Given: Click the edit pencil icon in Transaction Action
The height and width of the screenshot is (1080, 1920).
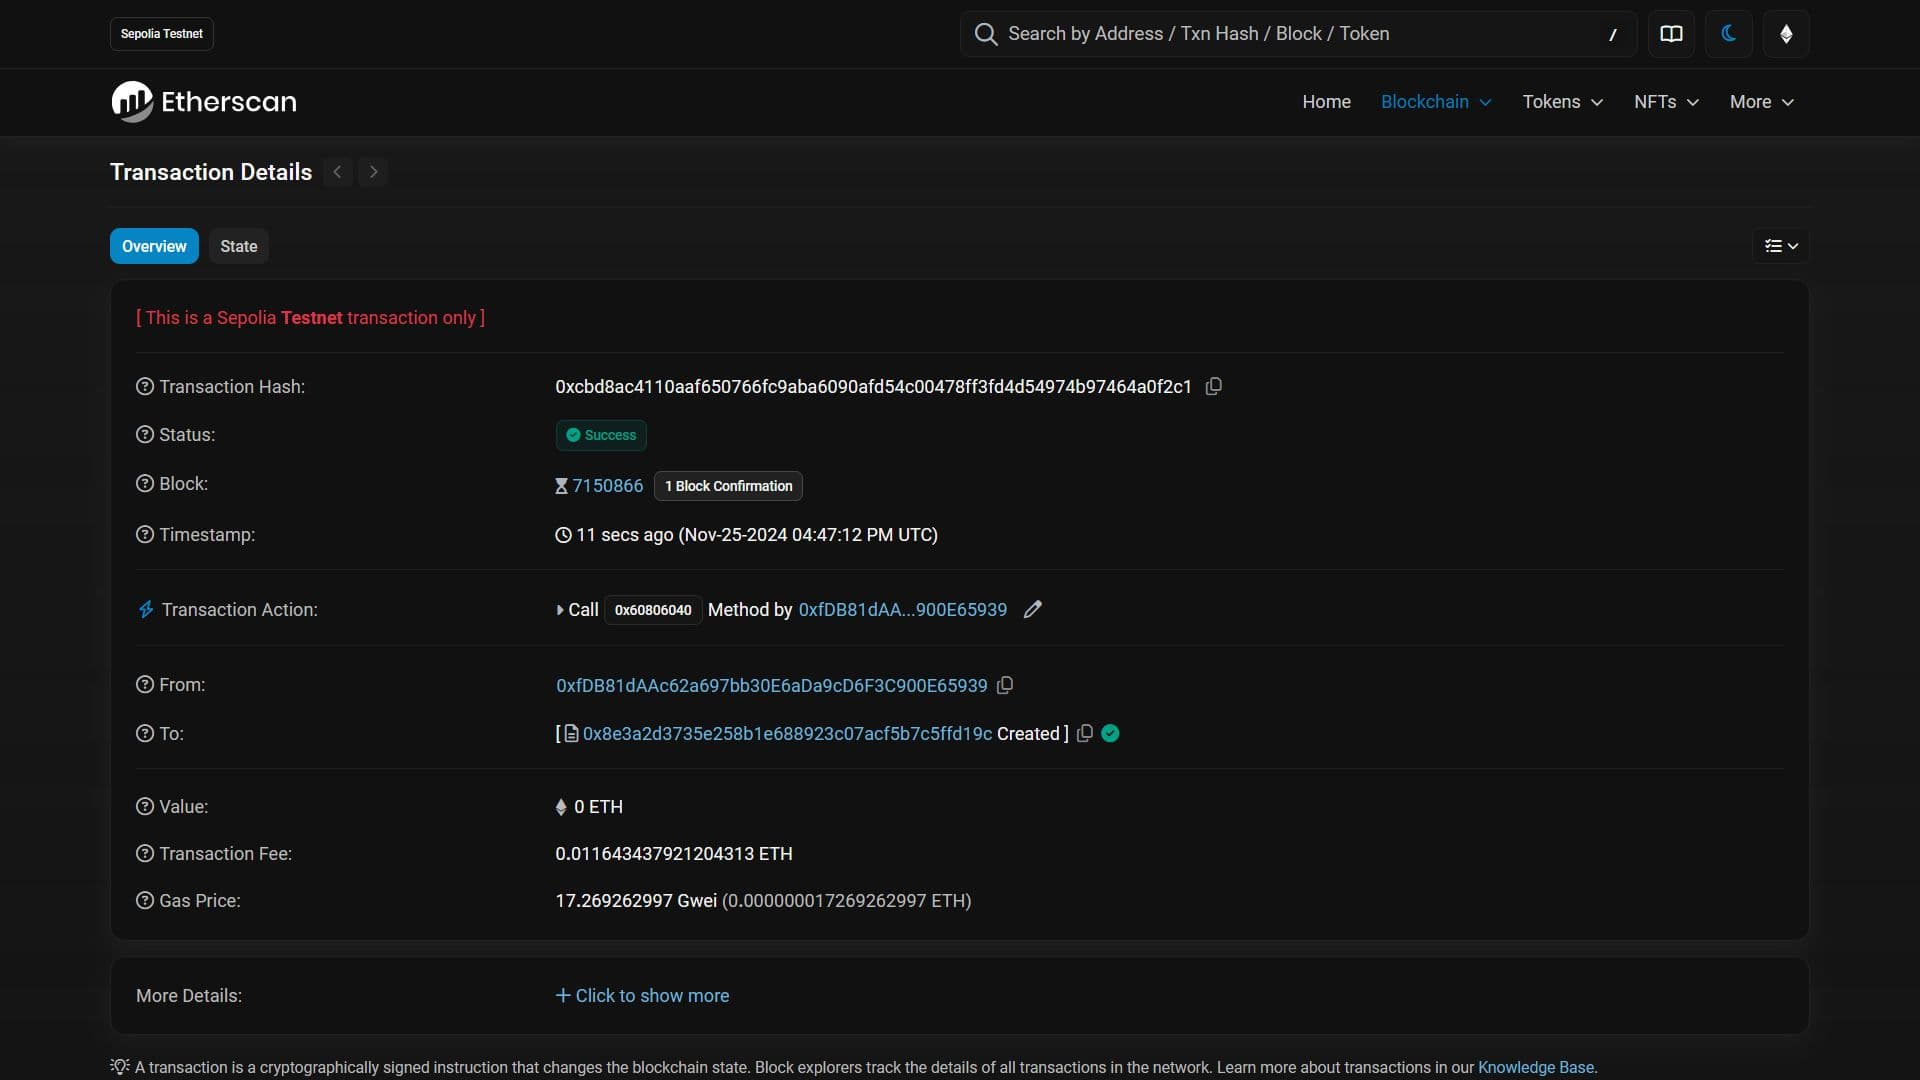Looking at the screenshot, I should [1033, 609].
